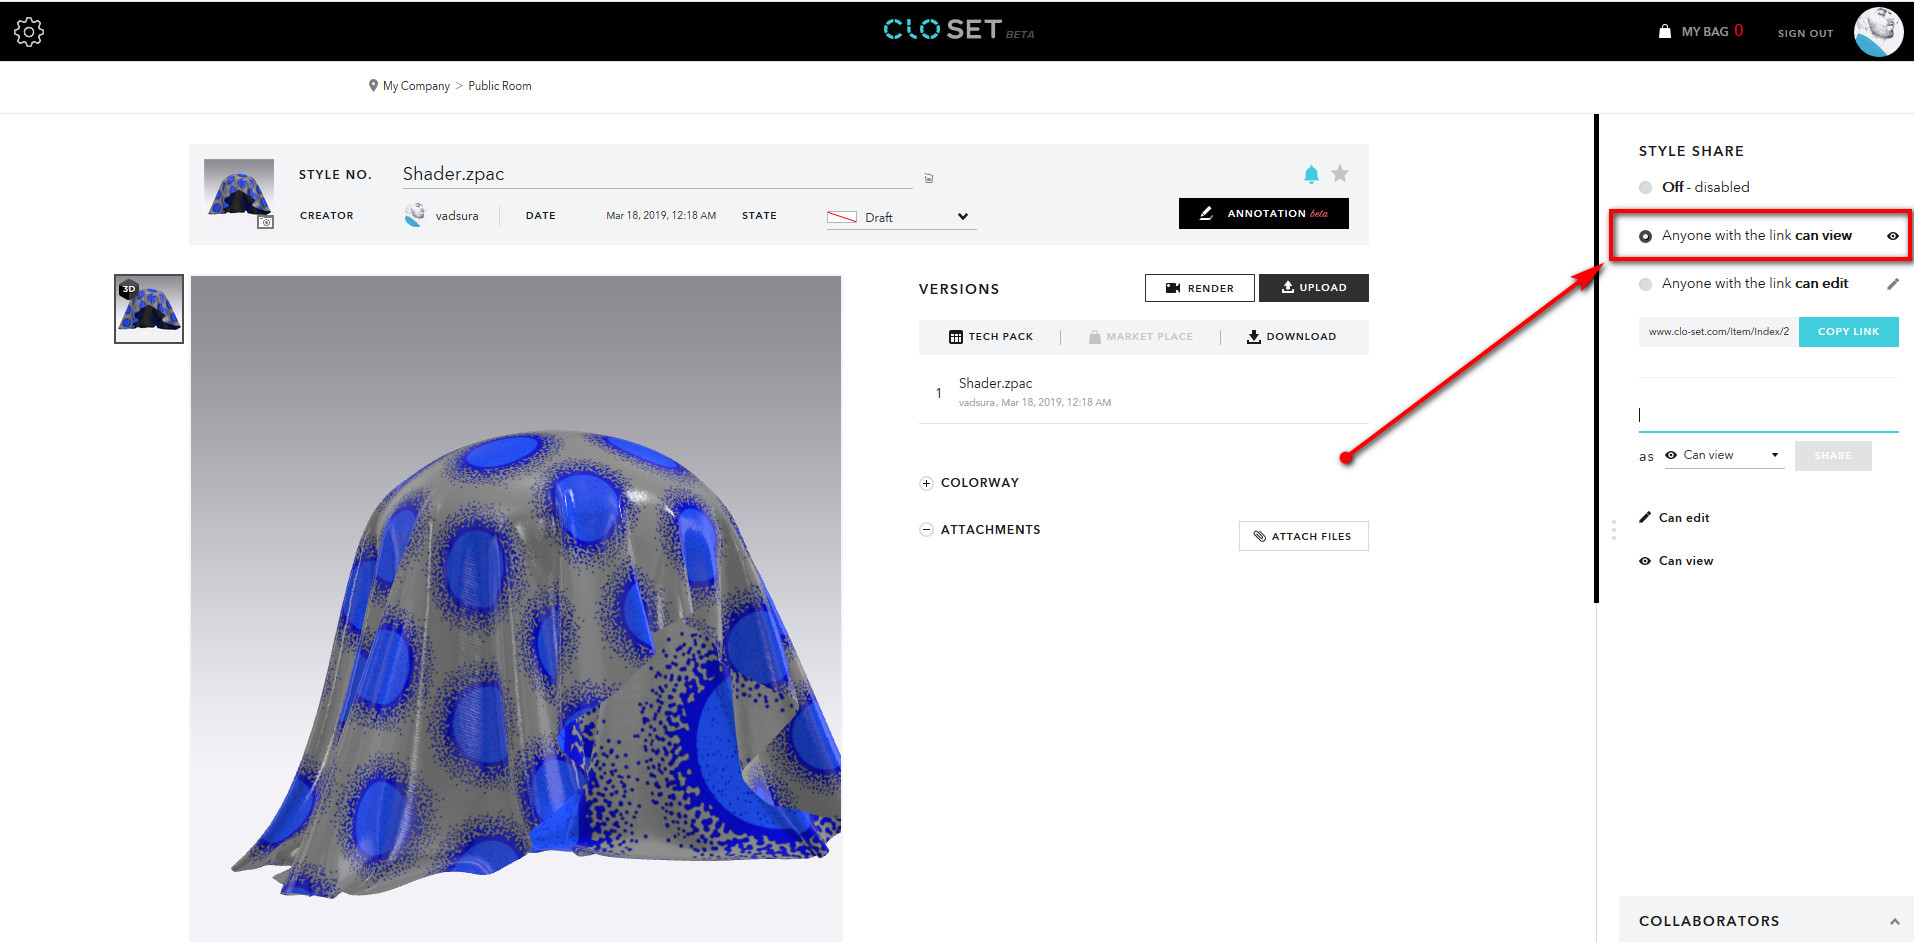Click the style header thumbnail image

tap(239, 193)
